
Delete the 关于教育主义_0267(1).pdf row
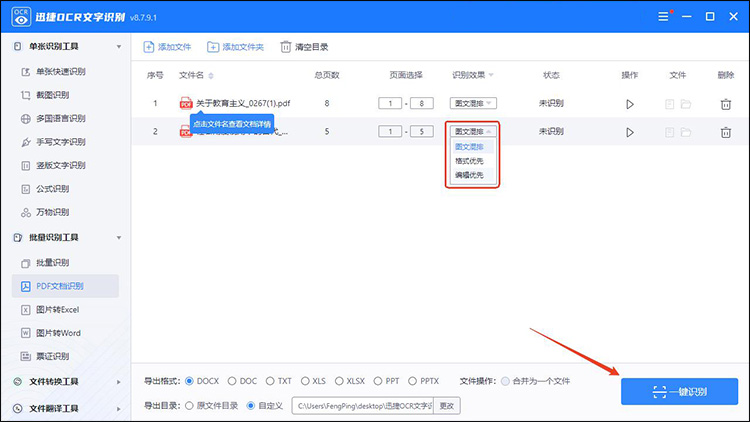(726, 104)
